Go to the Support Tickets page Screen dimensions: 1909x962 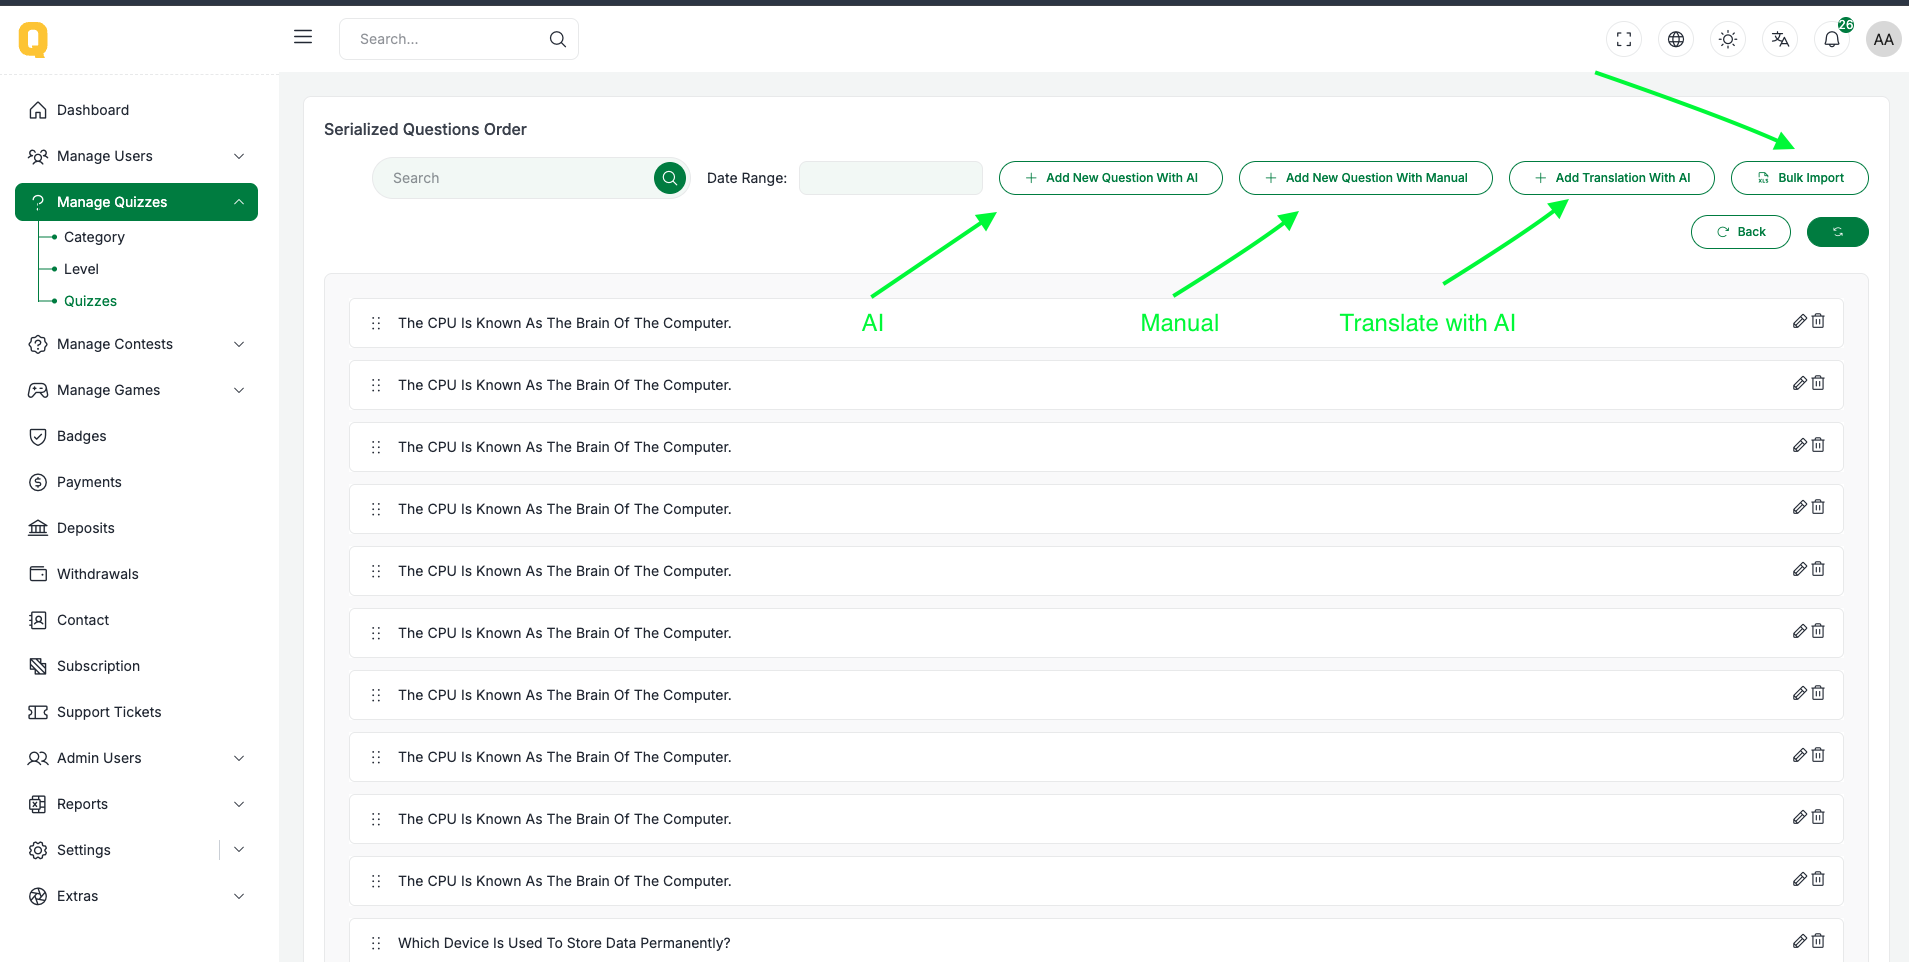109,712
